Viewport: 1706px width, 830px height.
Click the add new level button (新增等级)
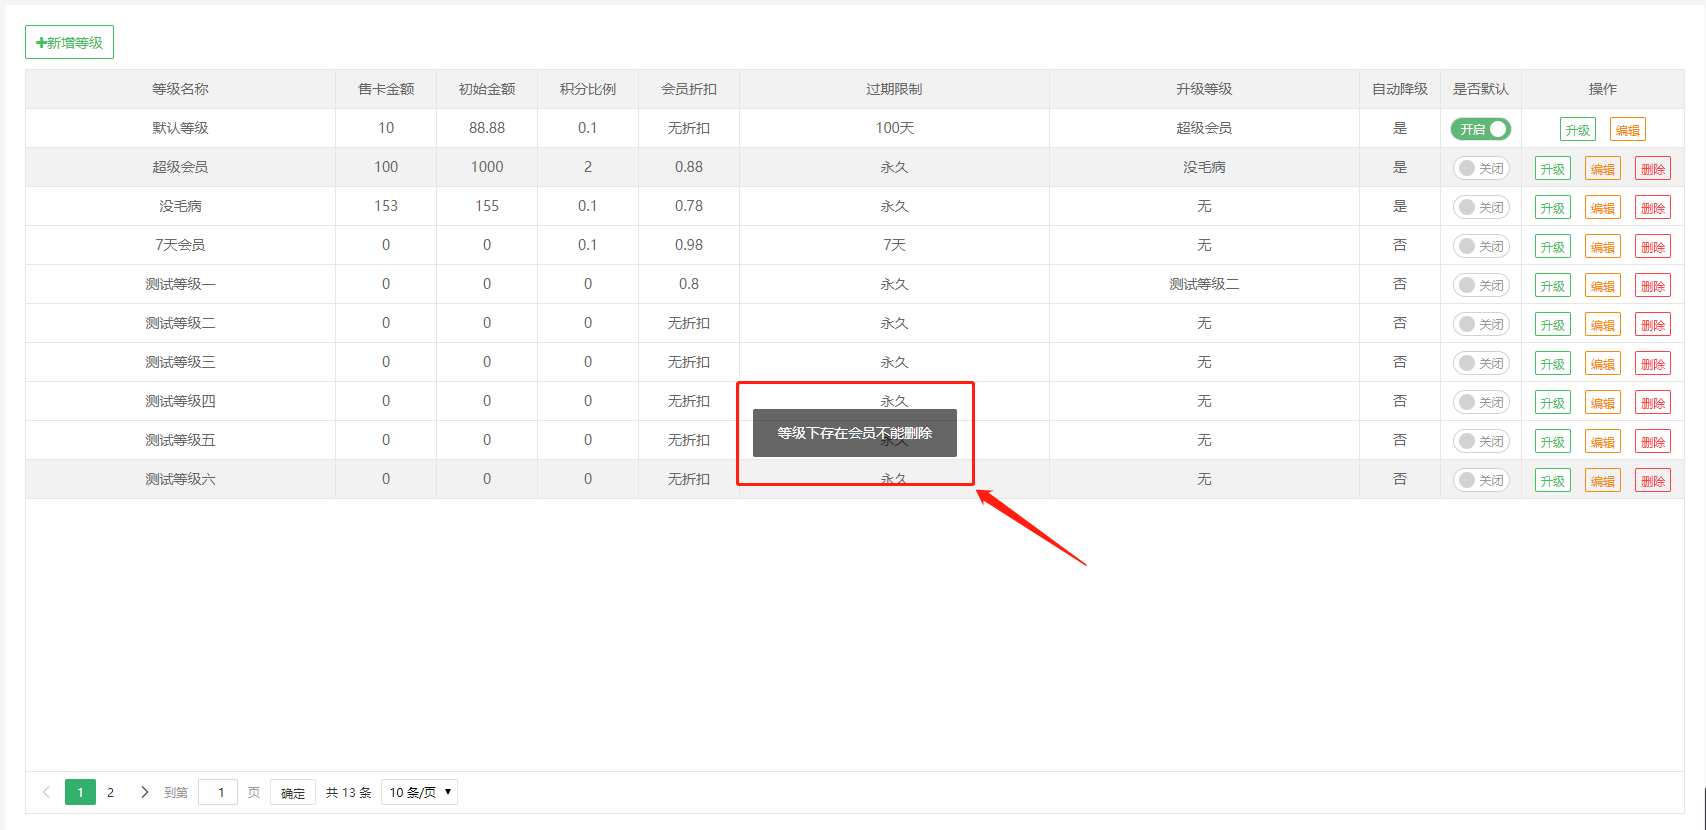coord(69,43)
